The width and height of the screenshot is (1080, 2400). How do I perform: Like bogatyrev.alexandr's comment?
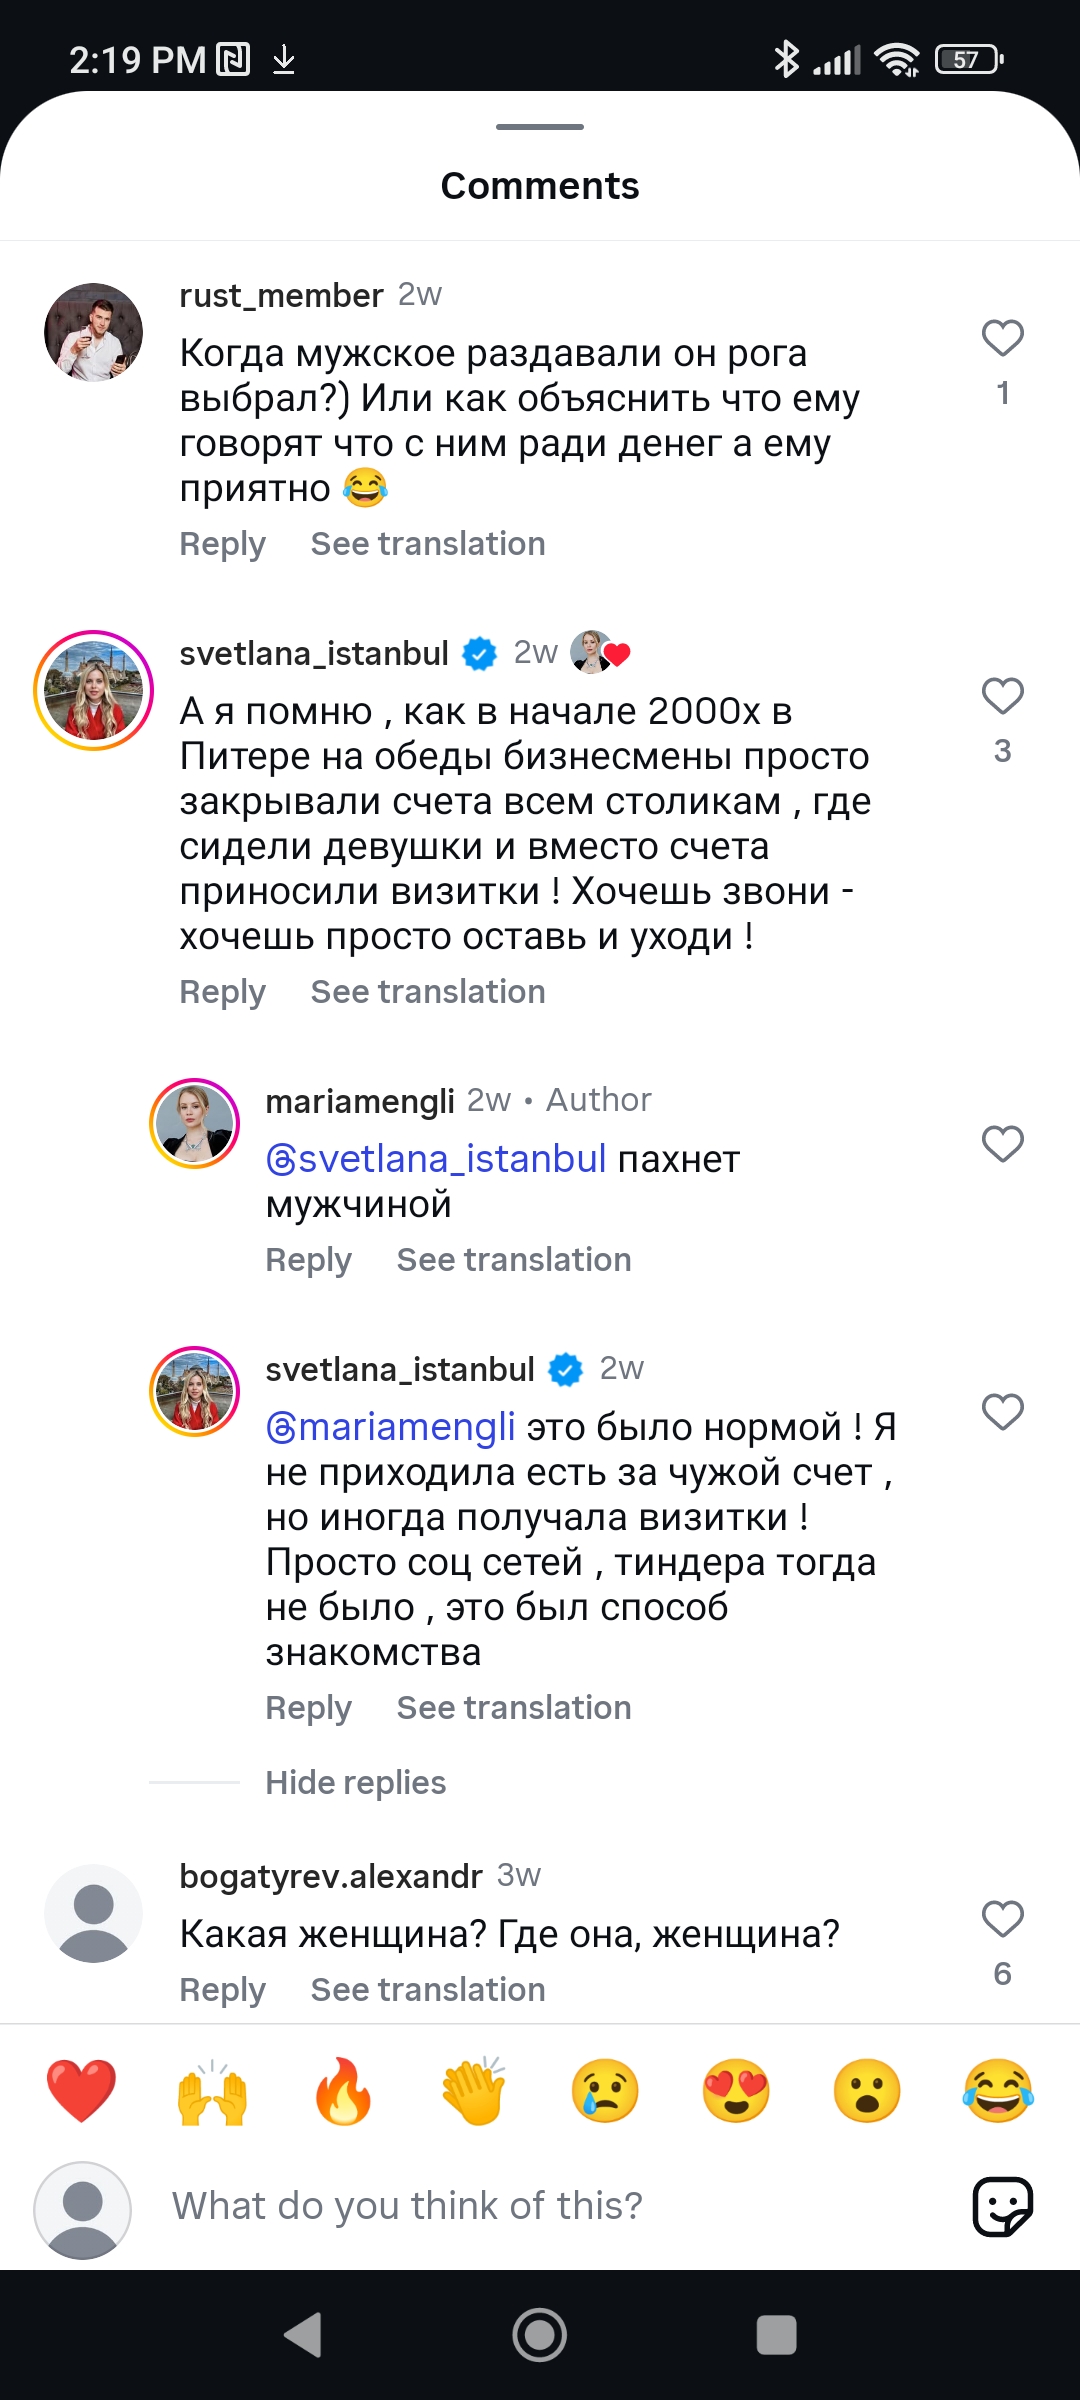coord(1002,1919)
